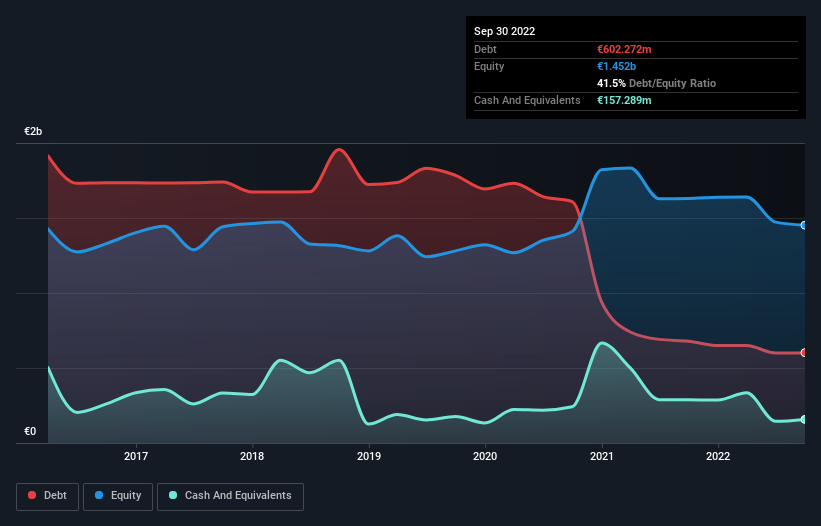Select the 2022 x-axis label
This screenshot has height=526, width=821.
[718, 456]
